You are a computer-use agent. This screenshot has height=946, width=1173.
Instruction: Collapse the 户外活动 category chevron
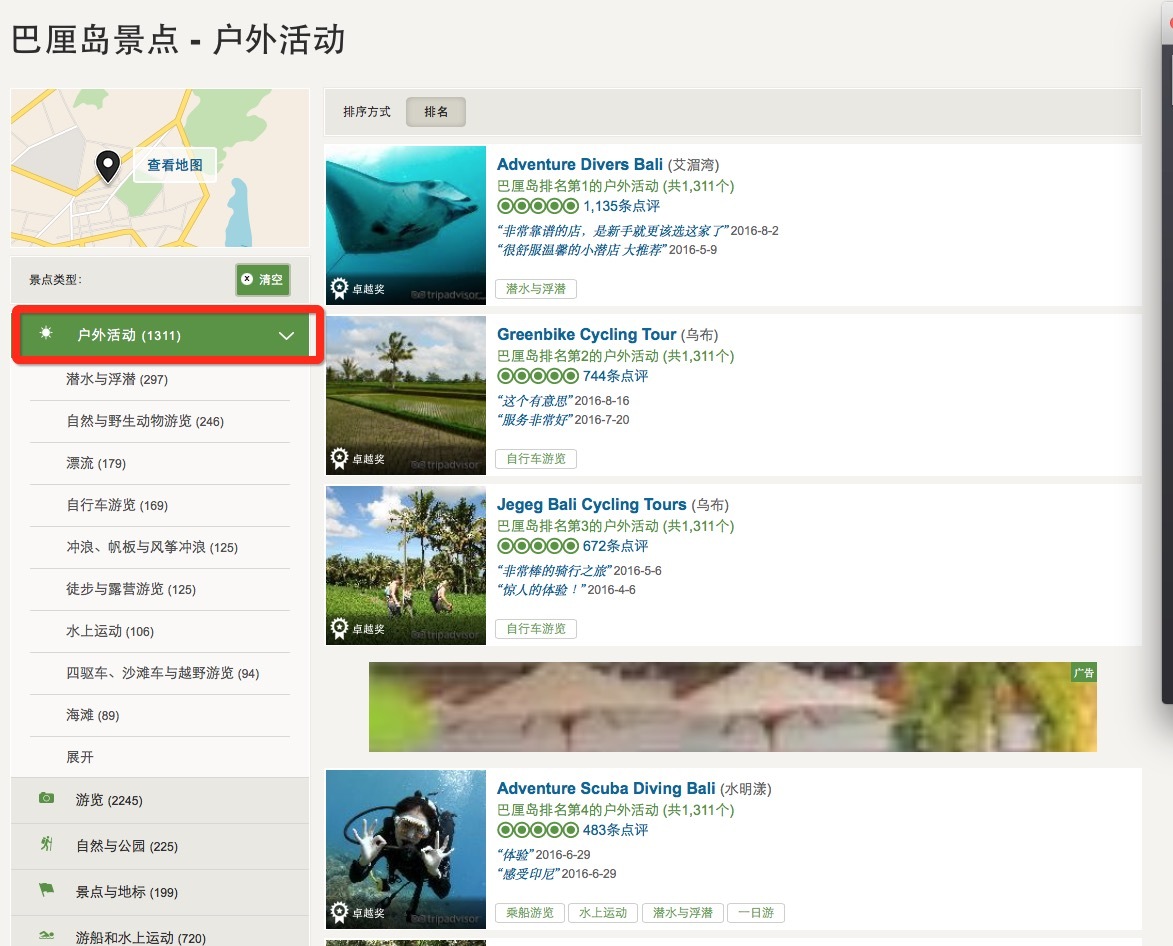coord(286,336)
